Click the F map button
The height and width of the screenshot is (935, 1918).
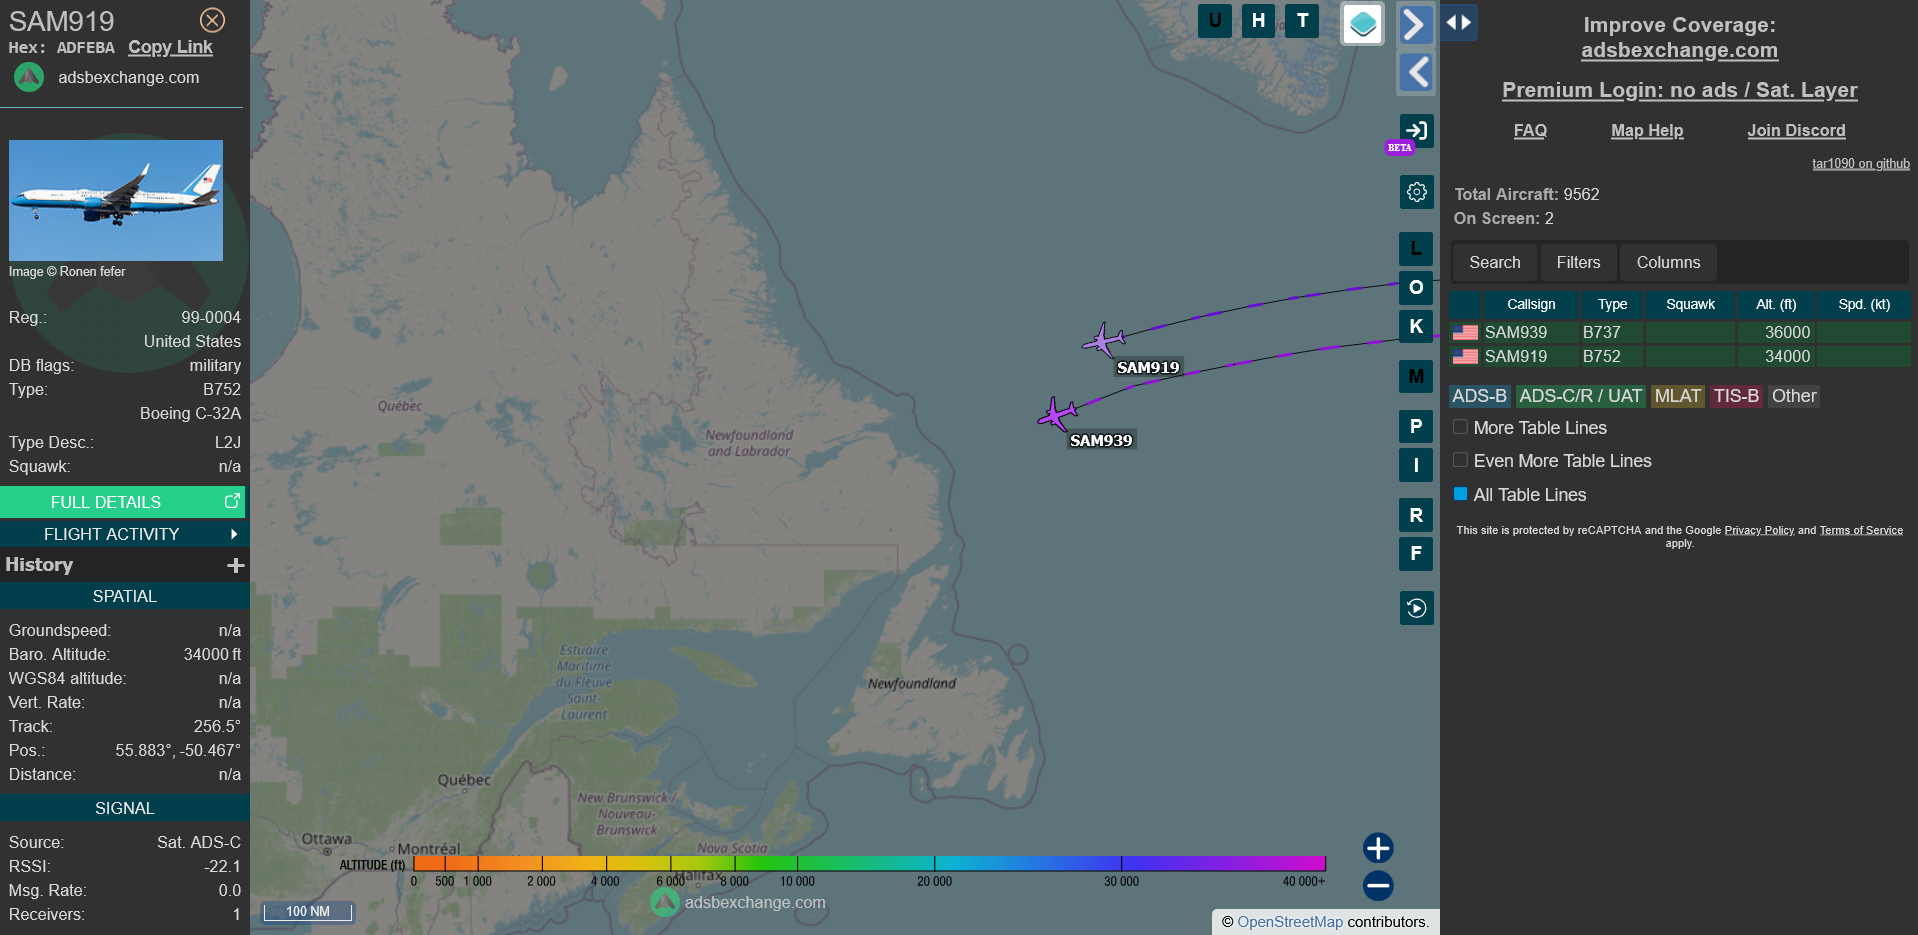pyautogui.click(x=1416, y=553)
